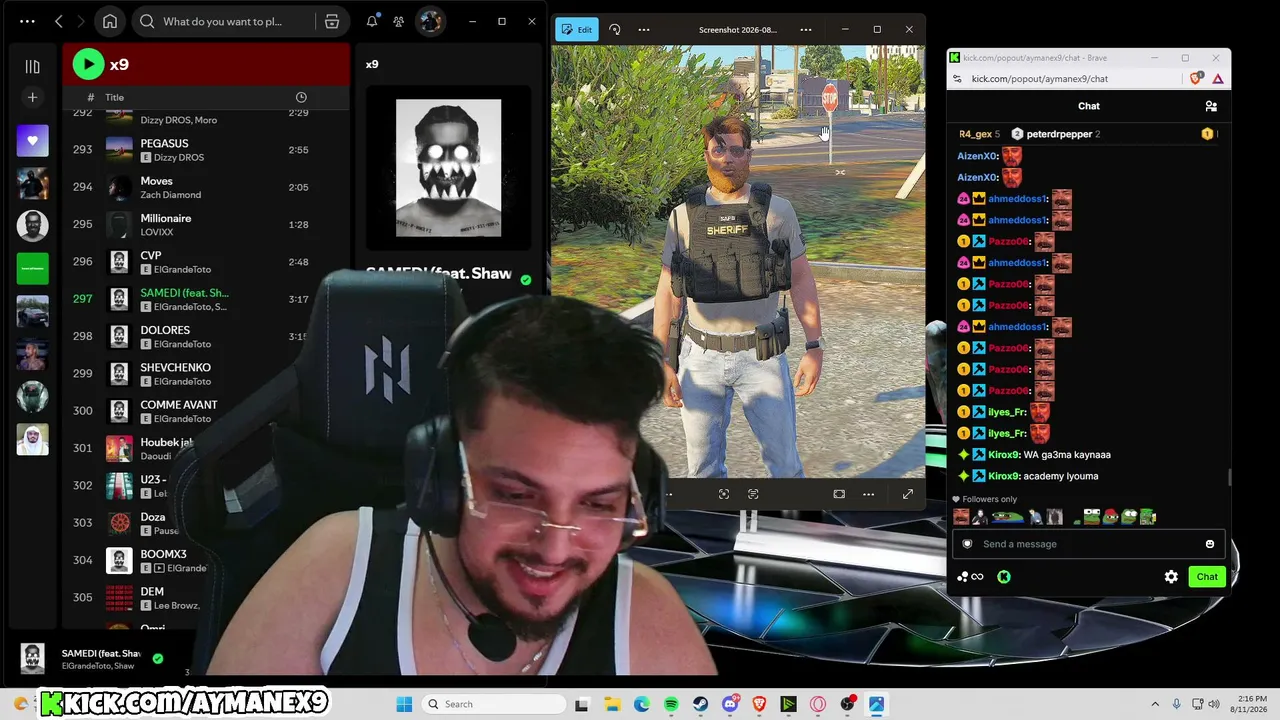Play the x9 playlist
Screen dimensions: 1280x720
click(x=88, y=64)
